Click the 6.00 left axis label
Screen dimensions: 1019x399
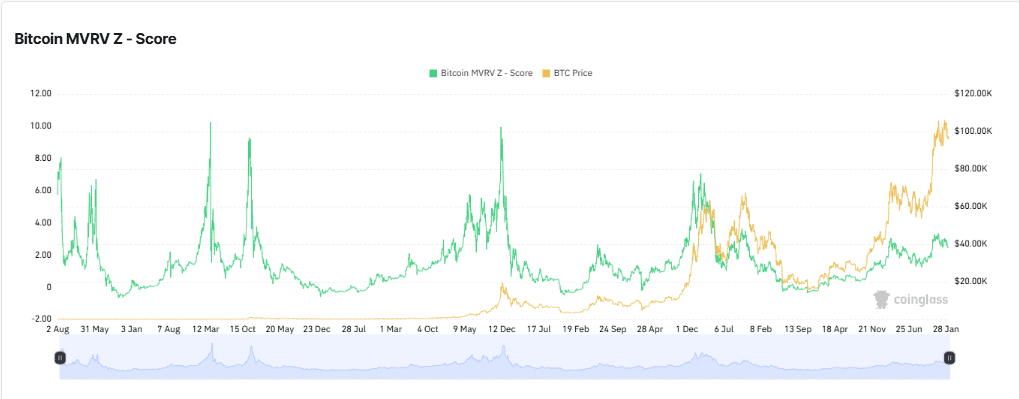click(x=42, y=190)
